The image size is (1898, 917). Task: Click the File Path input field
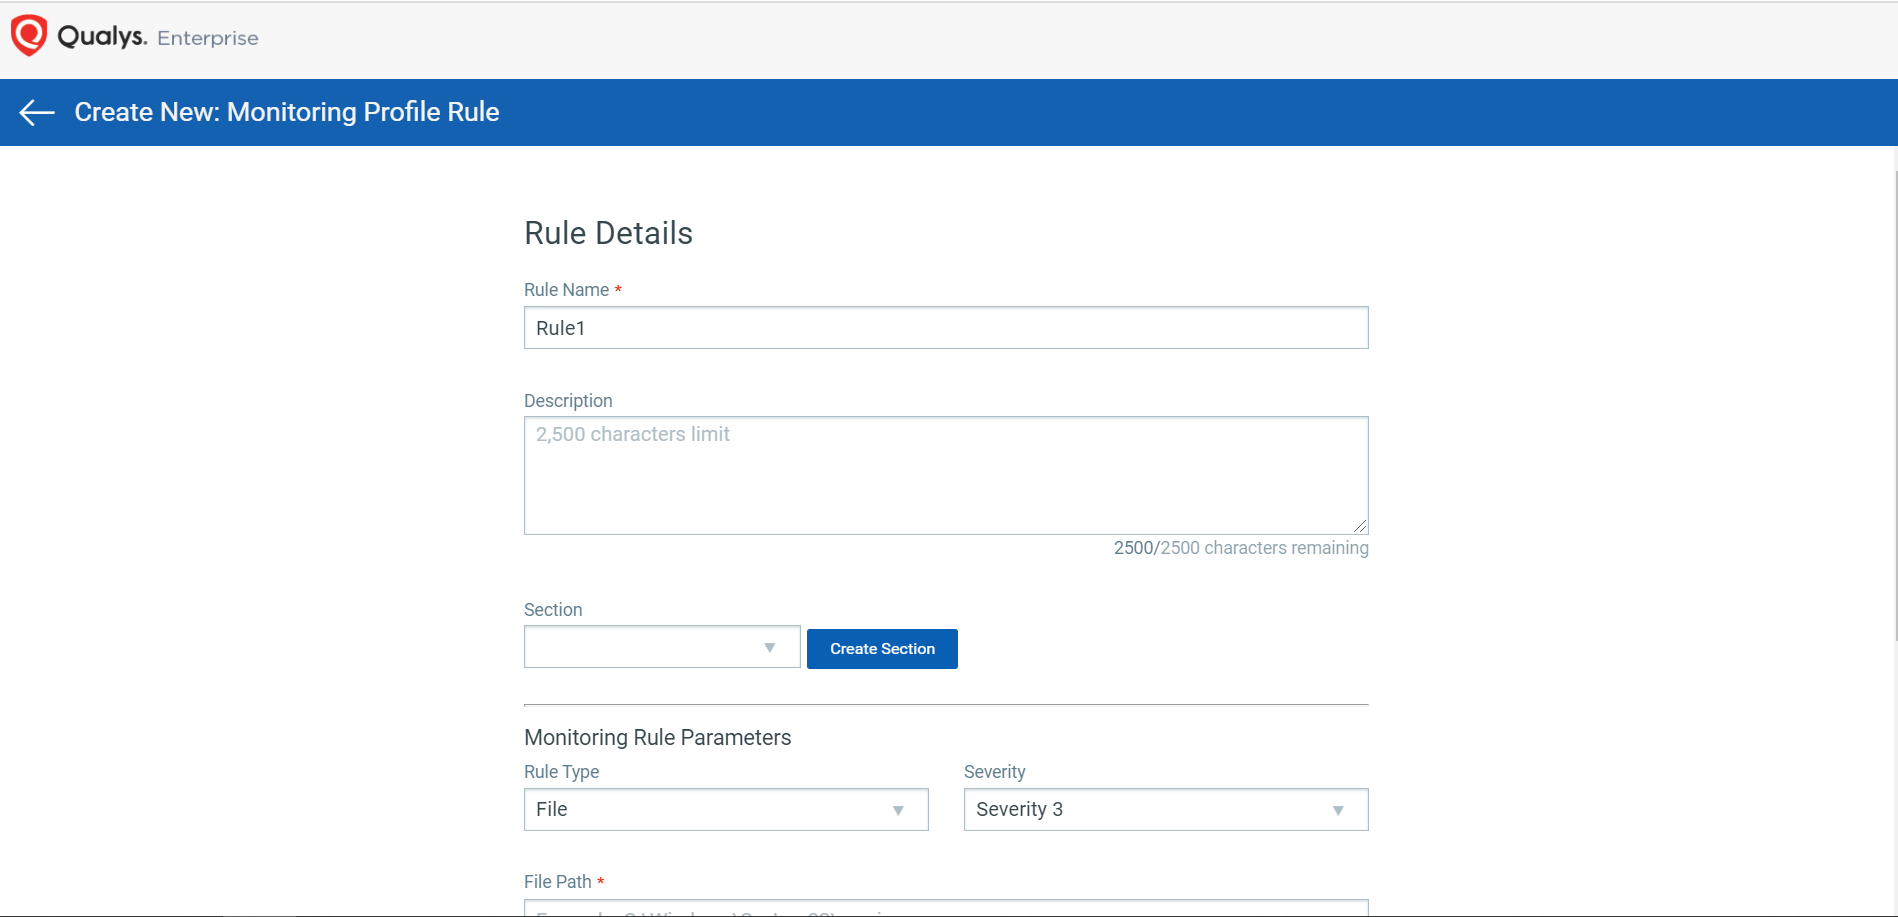[x=945, y=908]
